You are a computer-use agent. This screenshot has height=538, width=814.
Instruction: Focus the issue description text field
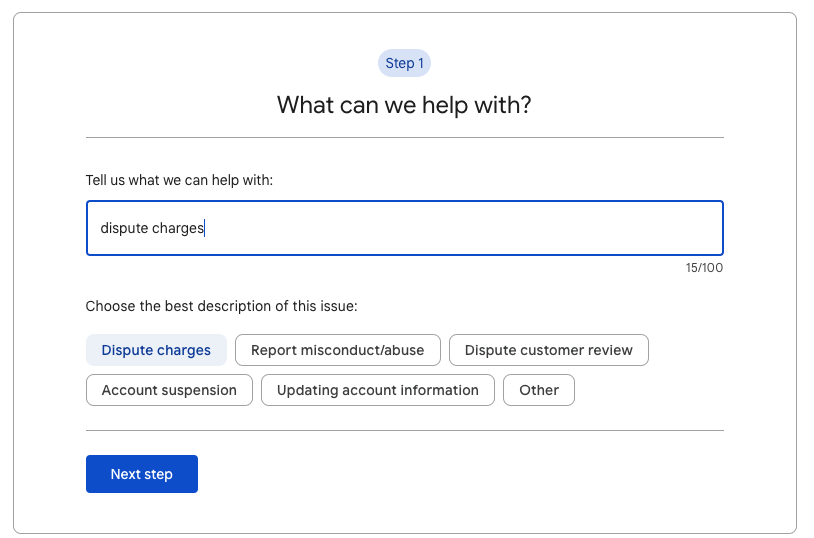(404, 228)
